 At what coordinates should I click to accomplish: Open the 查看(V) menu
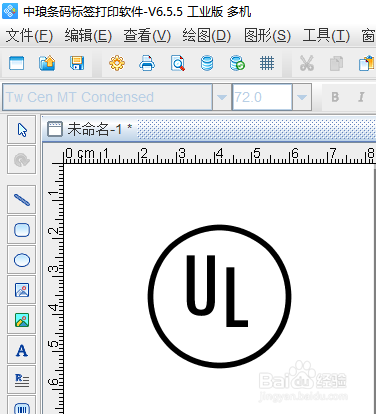pos(147,36)
